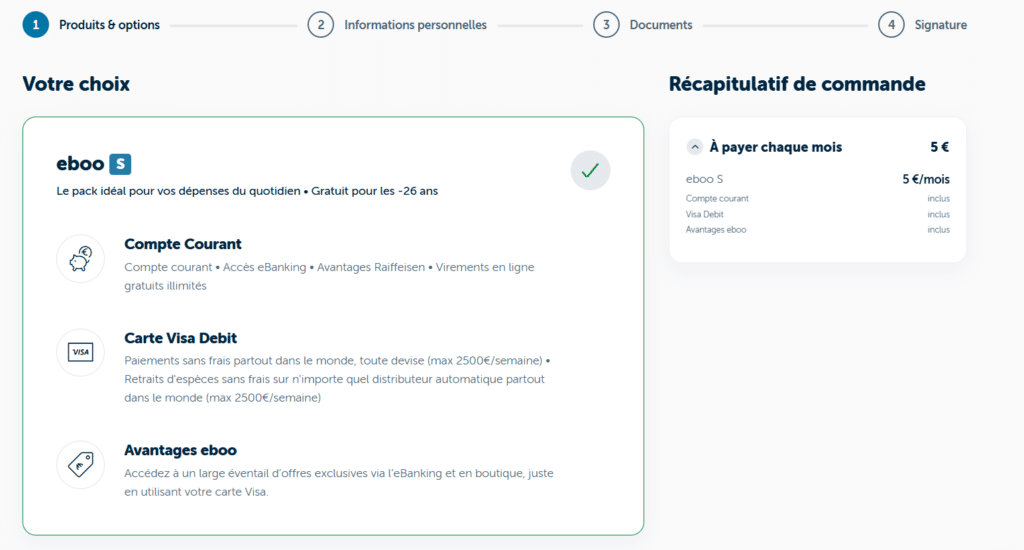Click the Carte Visa Debit heading
This screenshot has width=1024, height=550.
click(x=180, y=338)
